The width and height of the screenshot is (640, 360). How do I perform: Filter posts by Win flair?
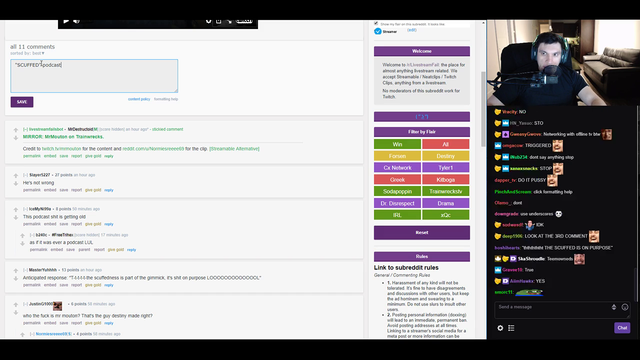click(397, 144)
